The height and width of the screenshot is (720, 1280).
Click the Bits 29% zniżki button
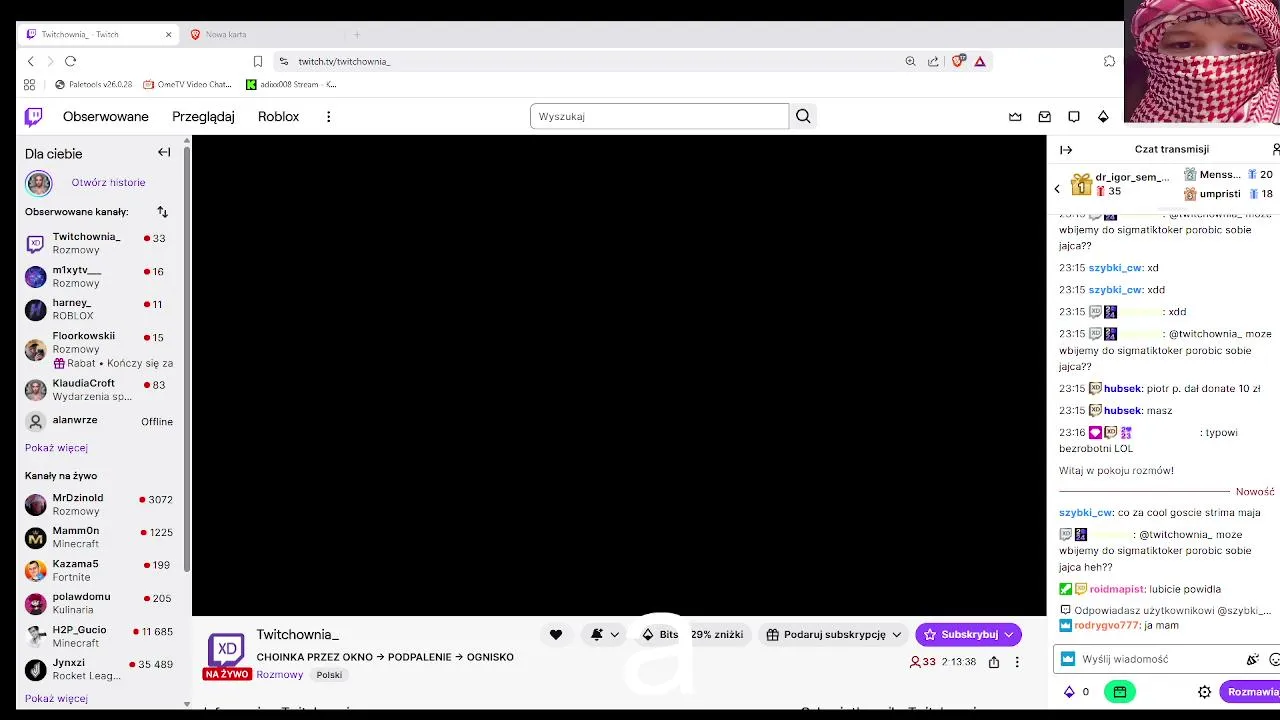tap(693, 634)
